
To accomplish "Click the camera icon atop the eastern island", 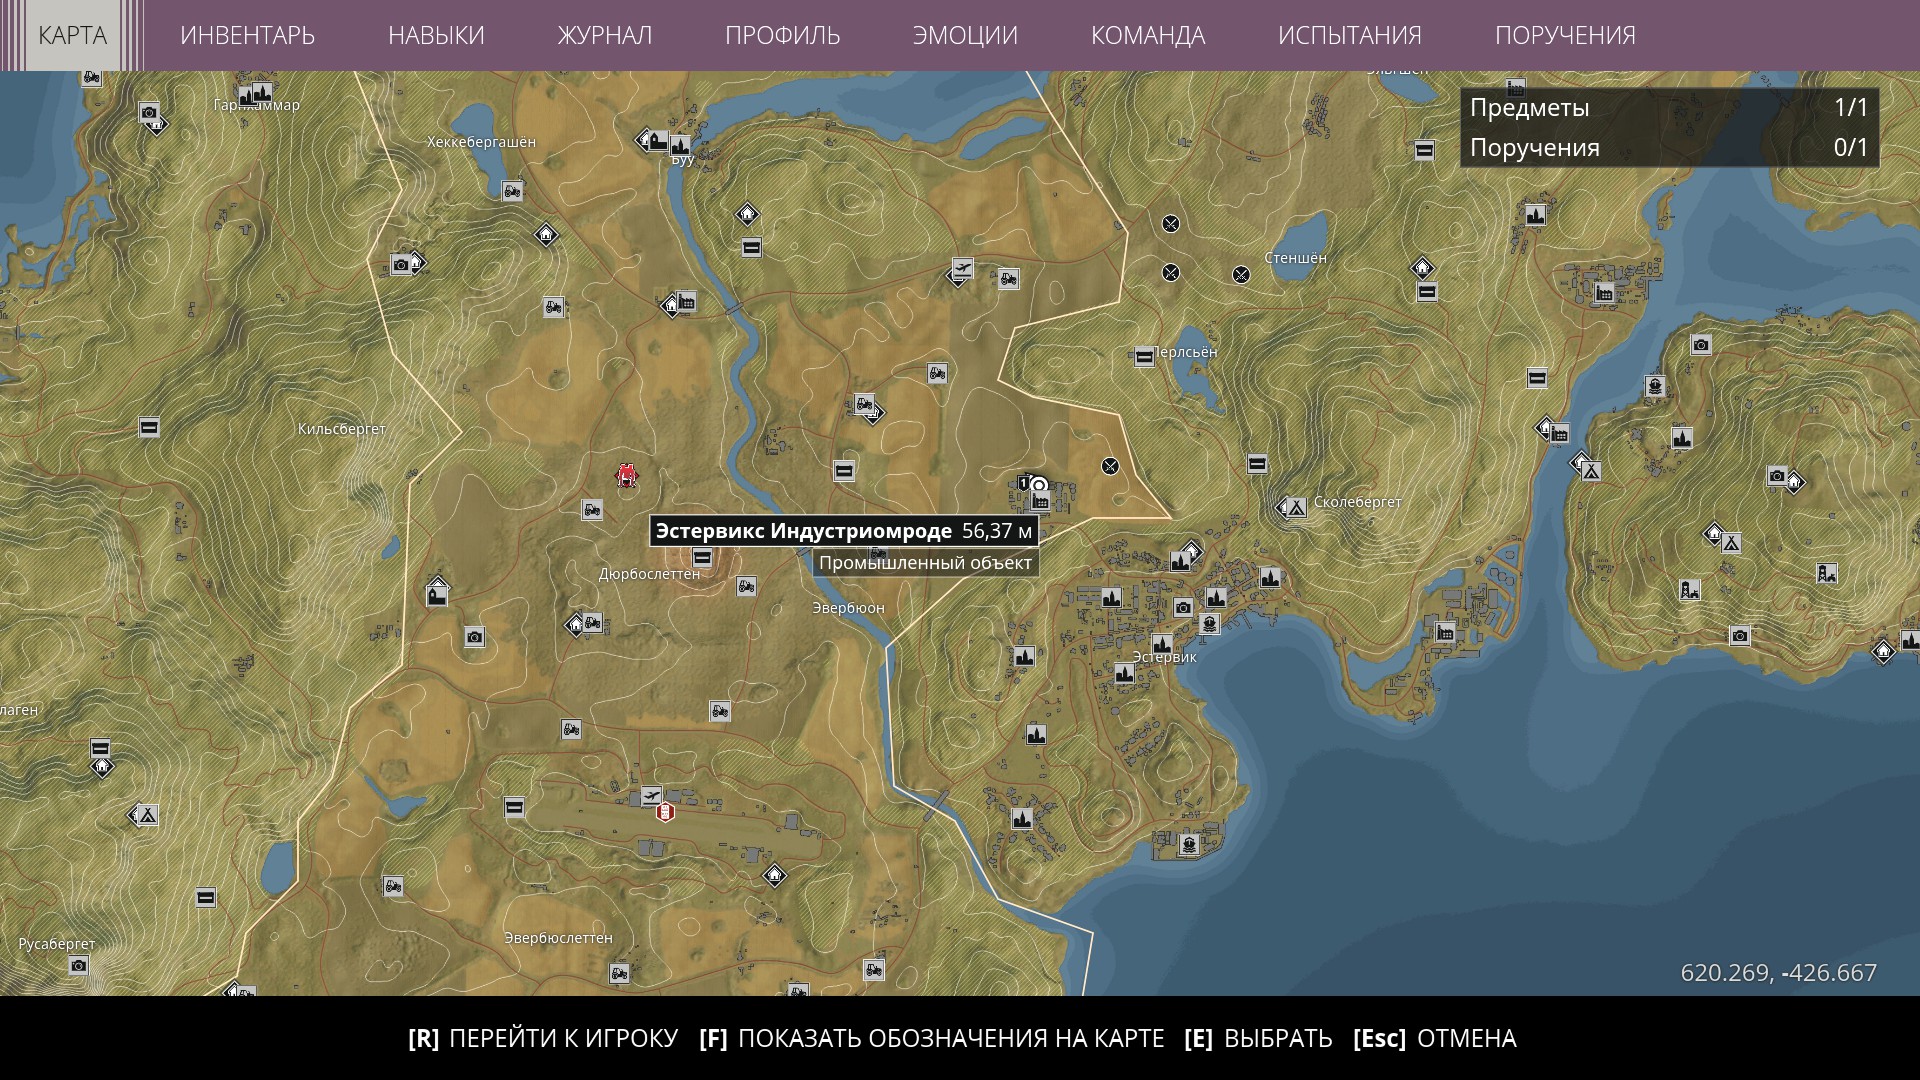I will pos(1701,345).
